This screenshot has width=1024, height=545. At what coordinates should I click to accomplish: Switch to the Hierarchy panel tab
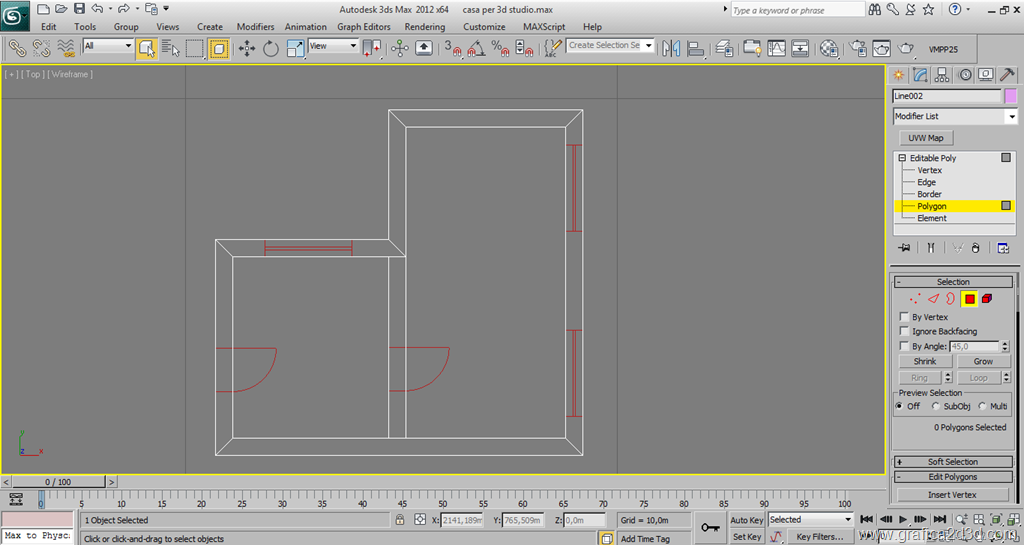[x=942, y=75]
